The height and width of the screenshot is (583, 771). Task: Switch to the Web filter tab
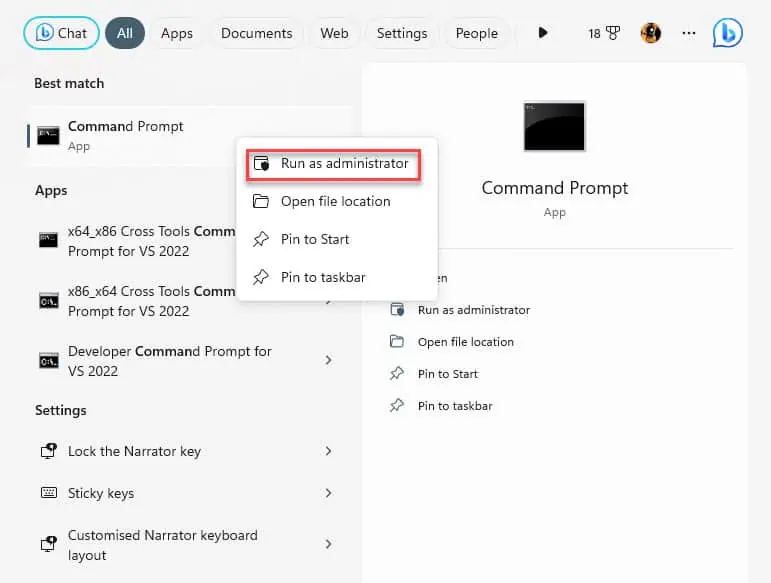pos(334,33)
